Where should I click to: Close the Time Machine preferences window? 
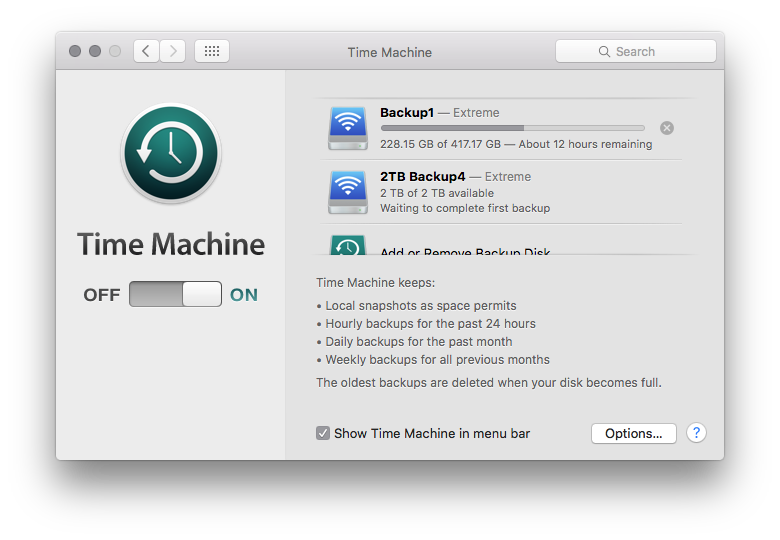[x=75, y=51]
